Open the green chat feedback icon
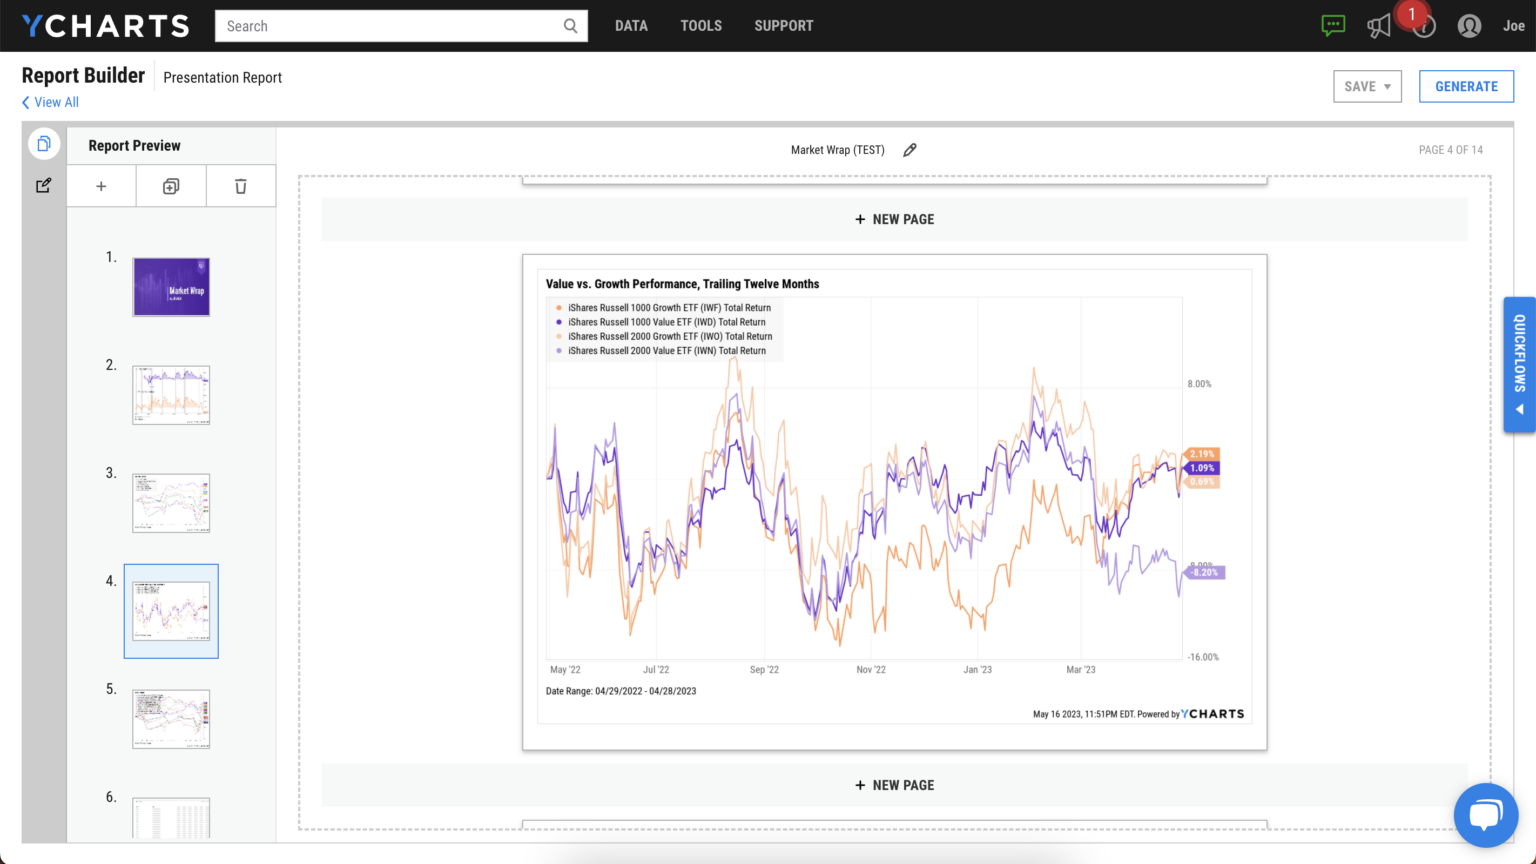This screenshot has width=1536, height=864. [x=1333, y=26]
